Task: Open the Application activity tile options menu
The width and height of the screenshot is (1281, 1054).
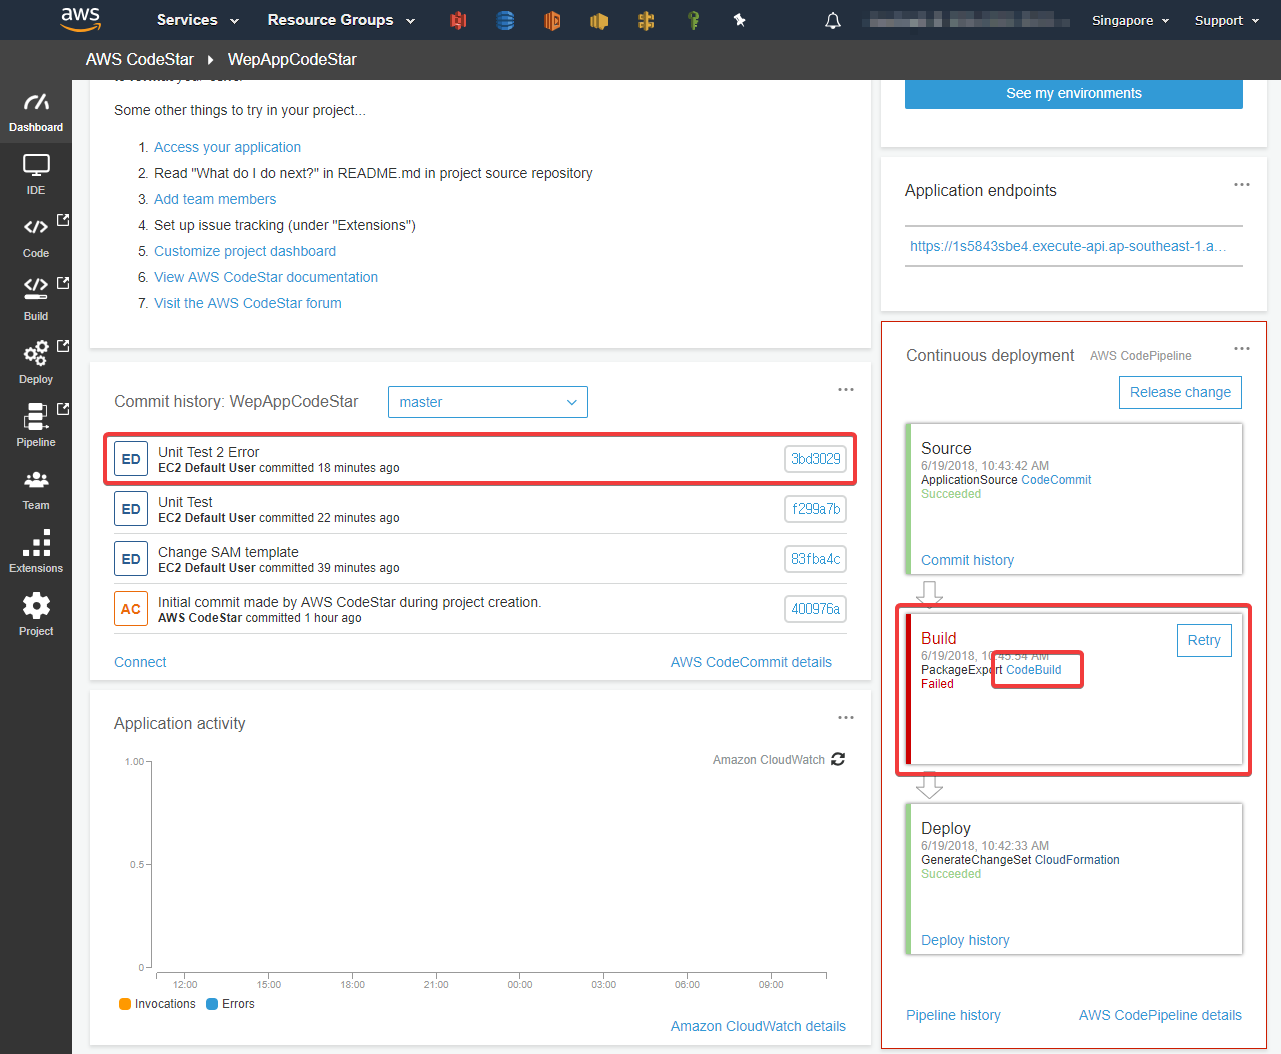Action: (846, 717)
